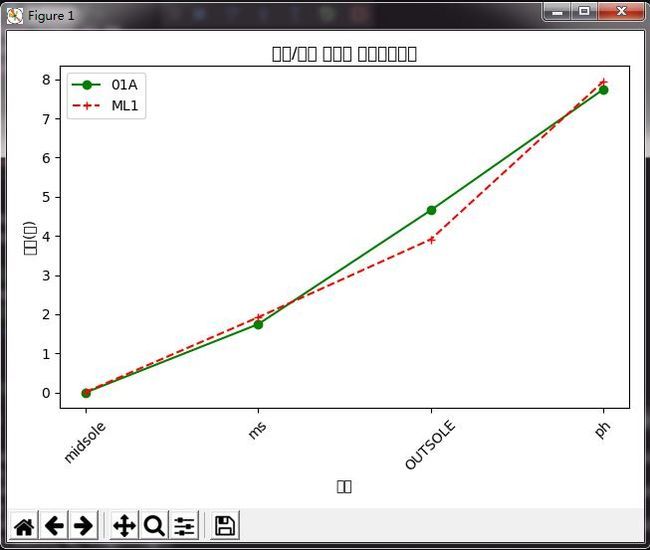Viewport: 650px width, 550px height.
Task: Click the green 01A marker at OUTSOLE
Action: (x=431, y=210)
